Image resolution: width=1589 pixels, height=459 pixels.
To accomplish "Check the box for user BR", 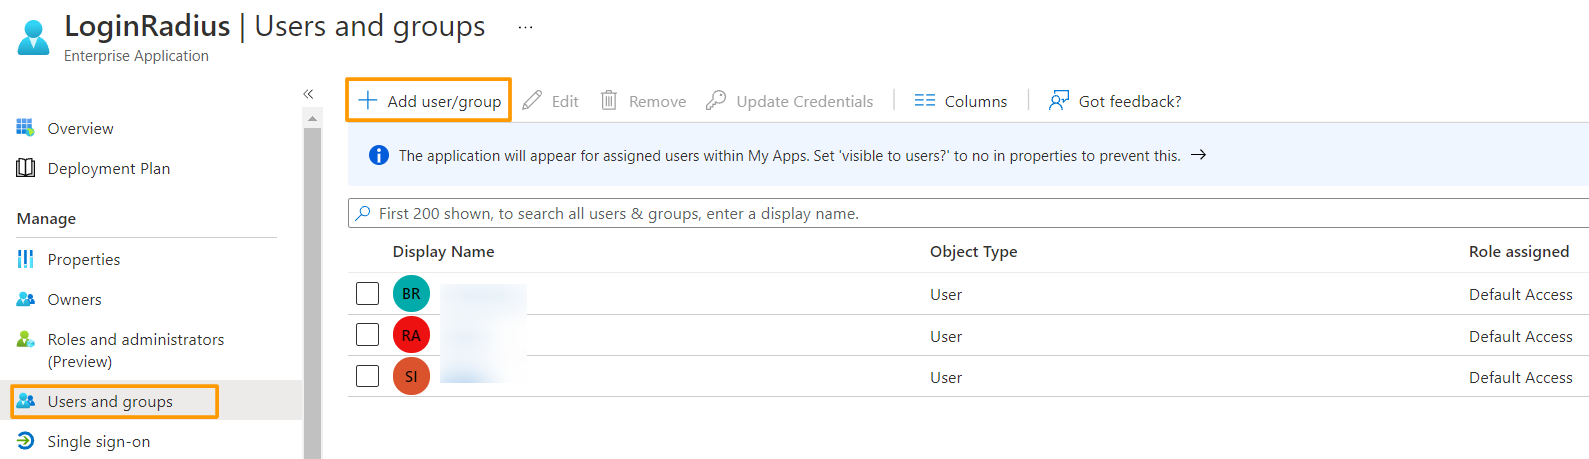I will (x=368, y=293).
